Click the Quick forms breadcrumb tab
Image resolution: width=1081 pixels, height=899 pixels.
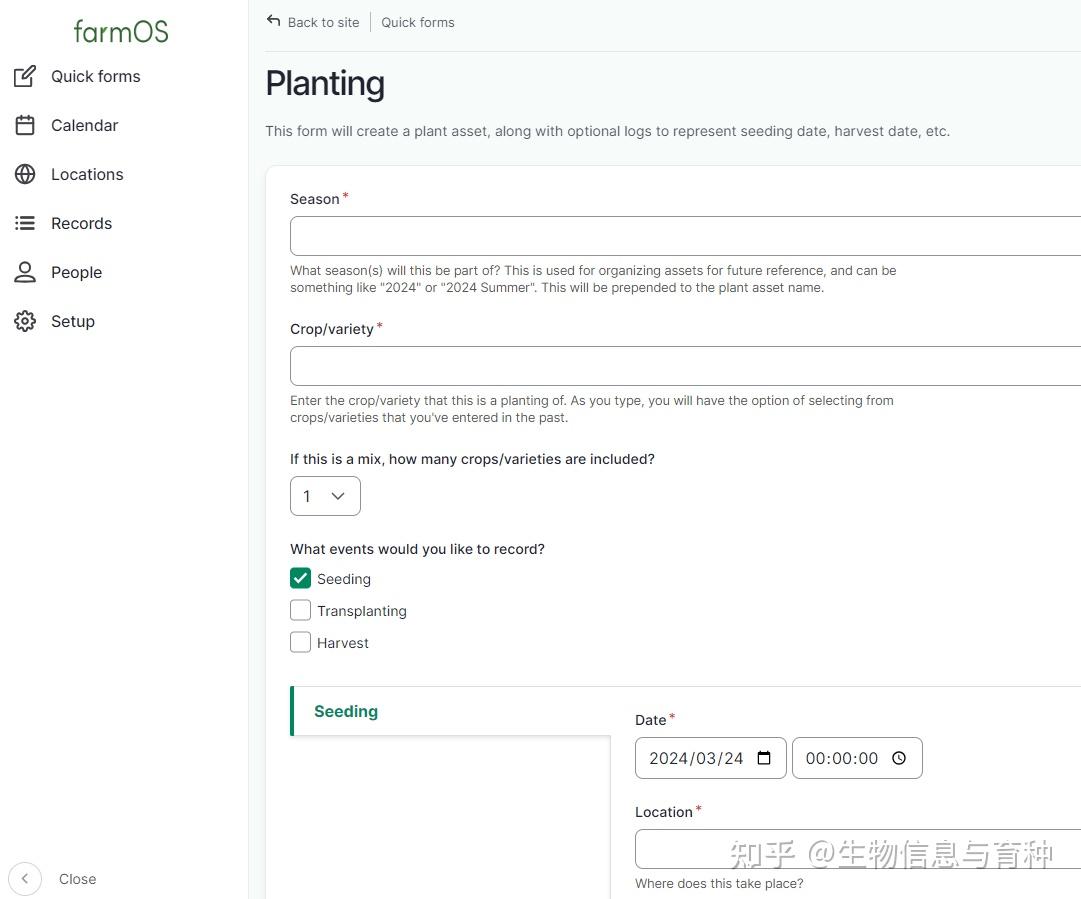coord(418,22)
